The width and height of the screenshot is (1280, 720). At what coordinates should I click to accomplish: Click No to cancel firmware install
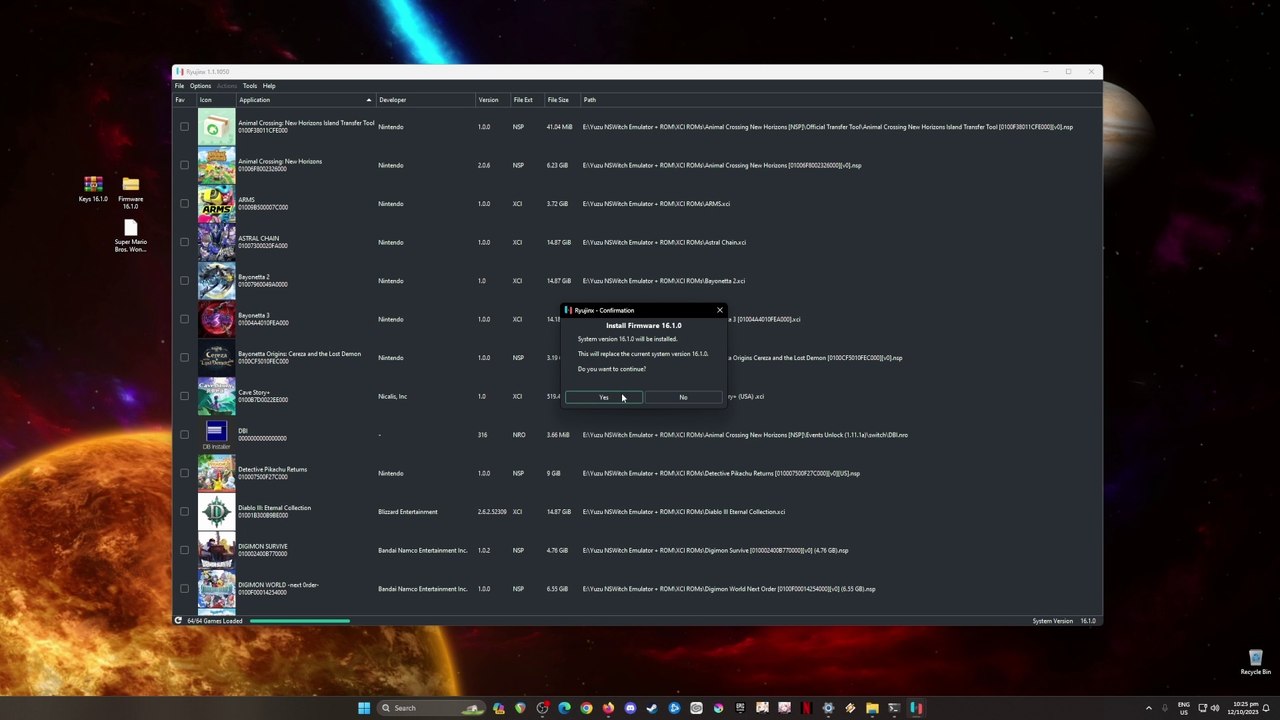683,397
